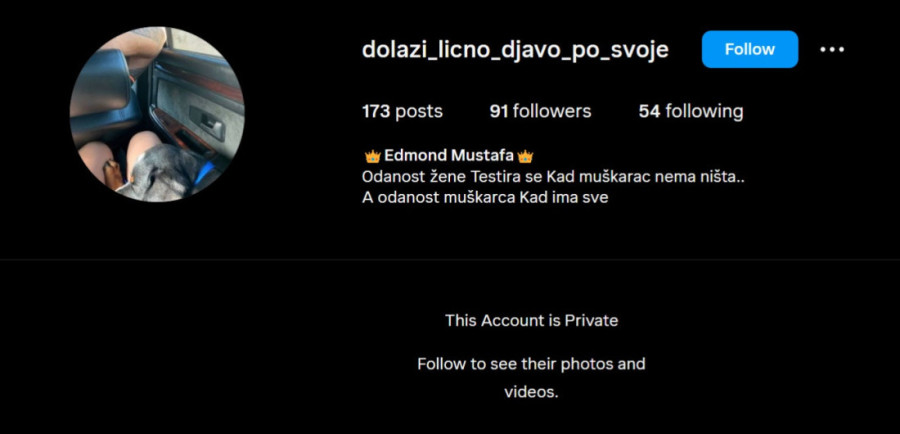Click the display name Edmond Mustafa

[449, 155]
